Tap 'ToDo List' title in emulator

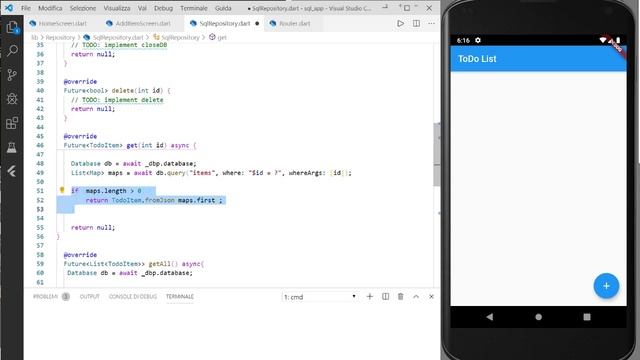click(x=477, y=59)
